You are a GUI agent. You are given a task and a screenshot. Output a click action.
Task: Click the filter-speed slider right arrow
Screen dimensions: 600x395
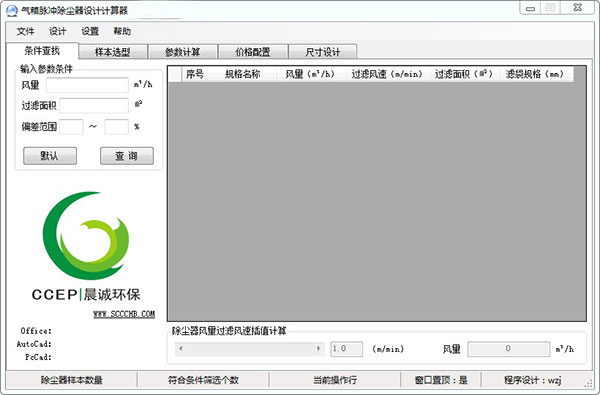(318, 349)
